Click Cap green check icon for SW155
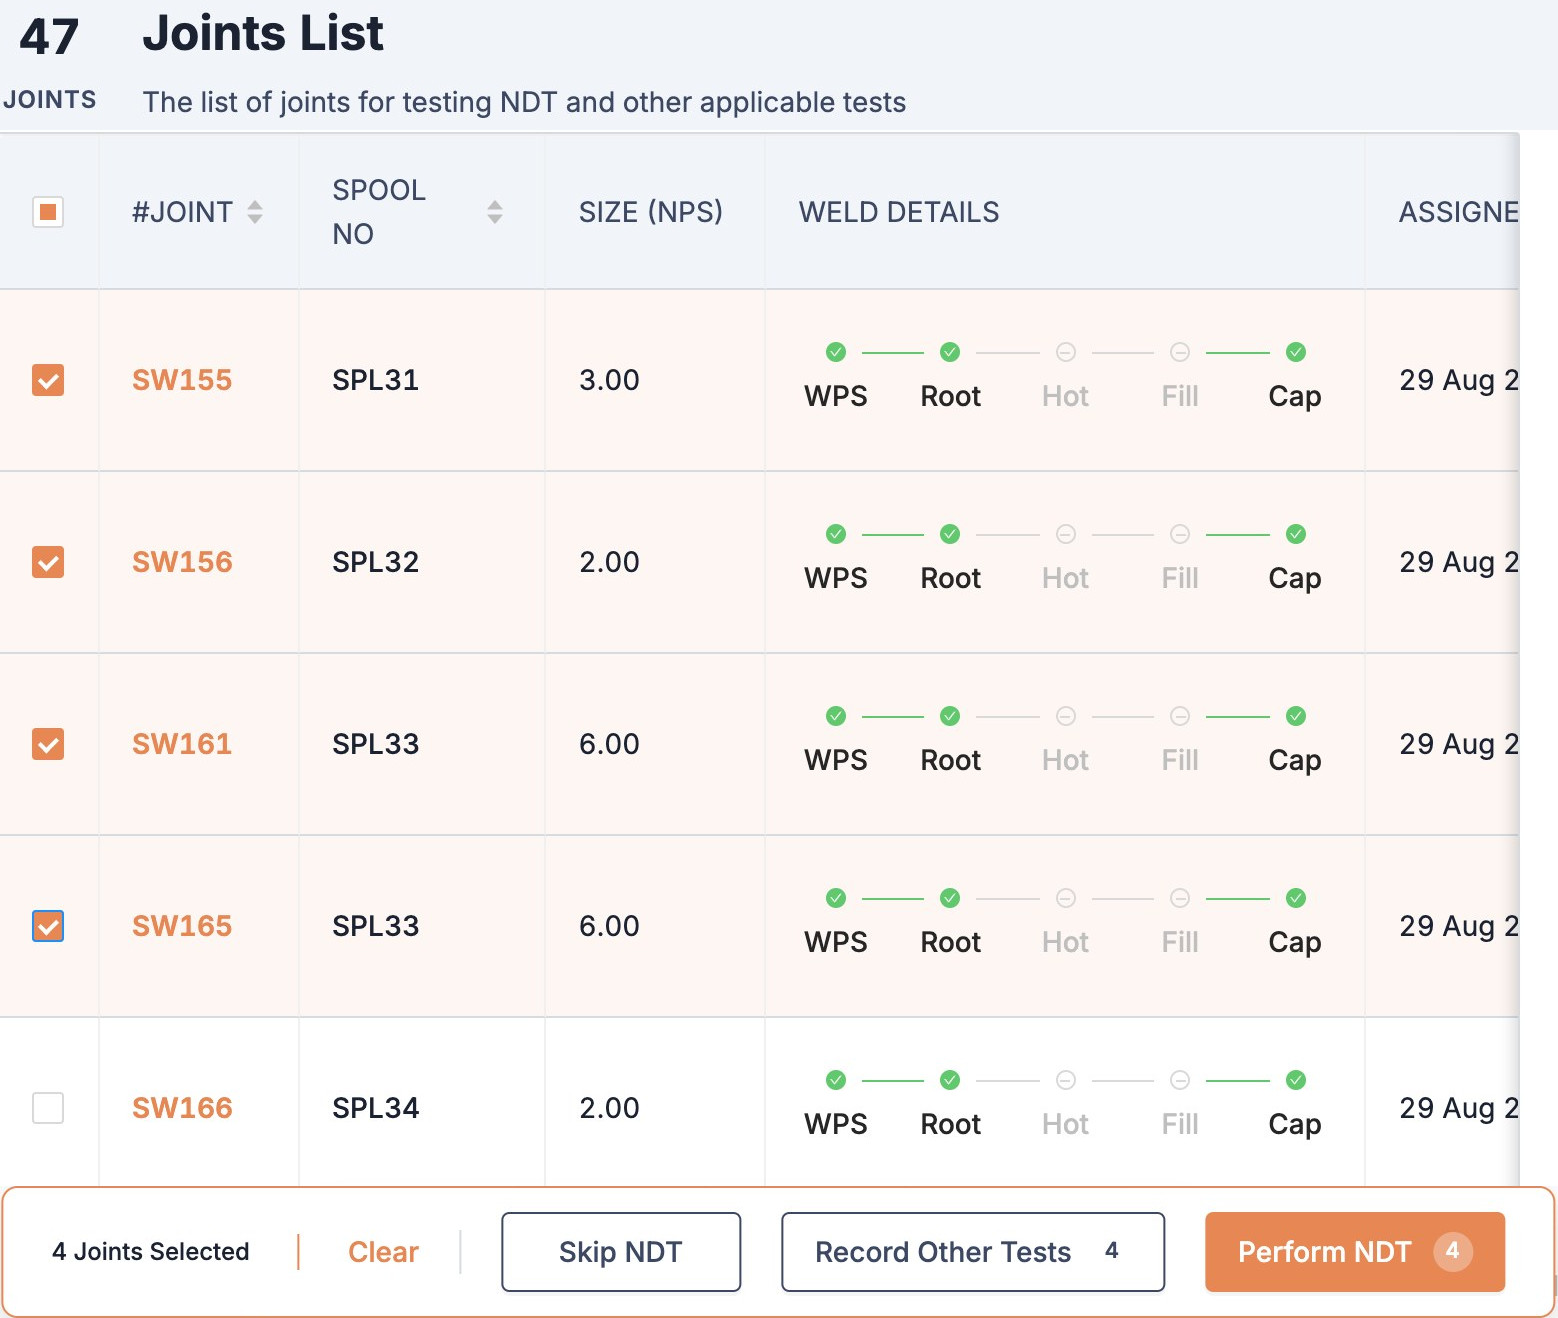This screenshot has width=1558, height=1318. 1296,352
